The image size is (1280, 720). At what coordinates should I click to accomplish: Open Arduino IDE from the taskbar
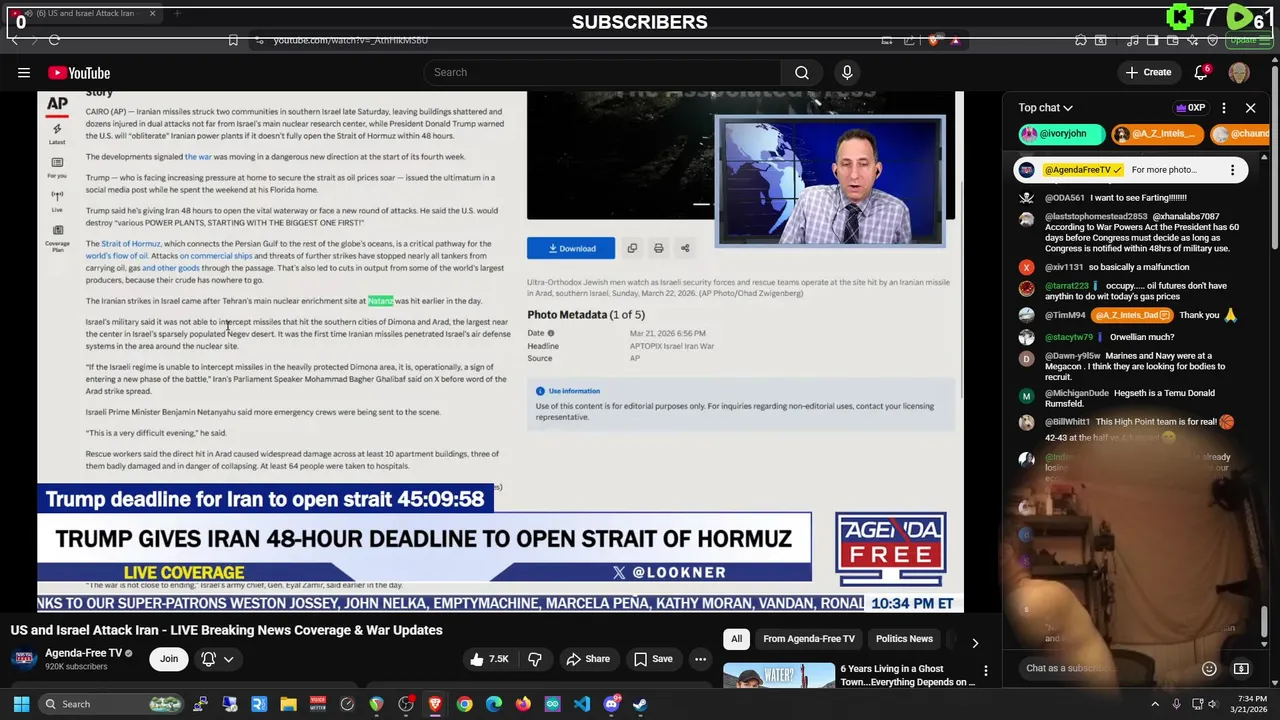tap(552, 704)
